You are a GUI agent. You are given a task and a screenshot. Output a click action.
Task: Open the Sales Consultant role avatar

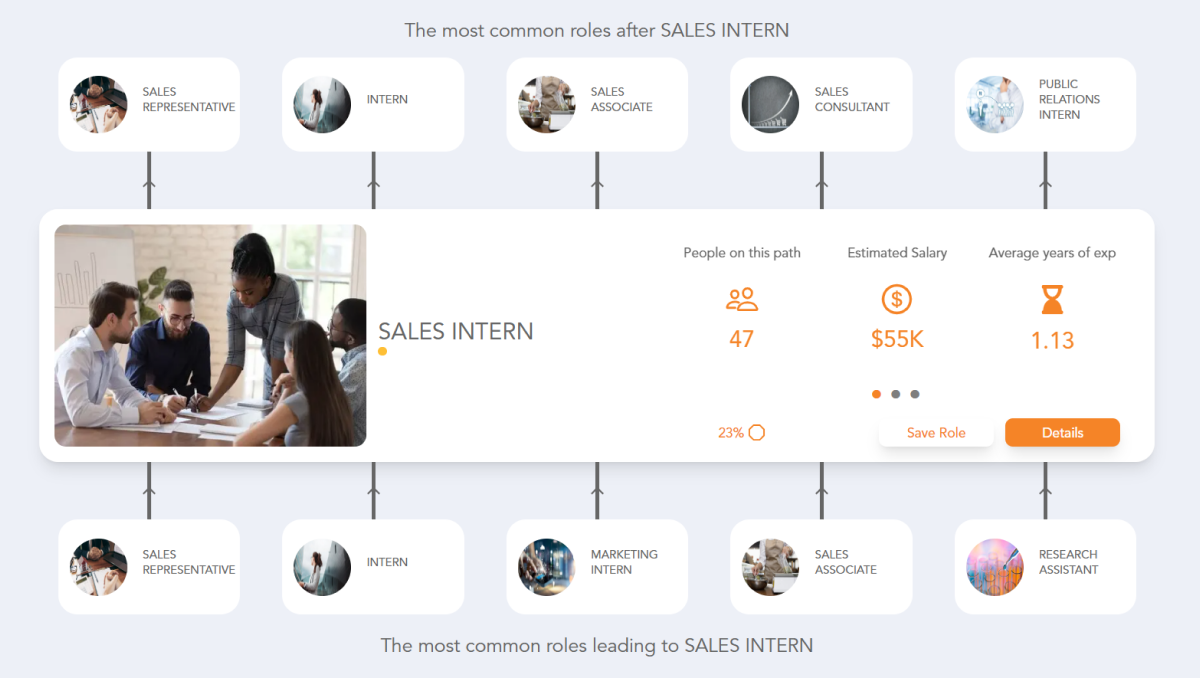pyautogui.click(x=770, y=104)
